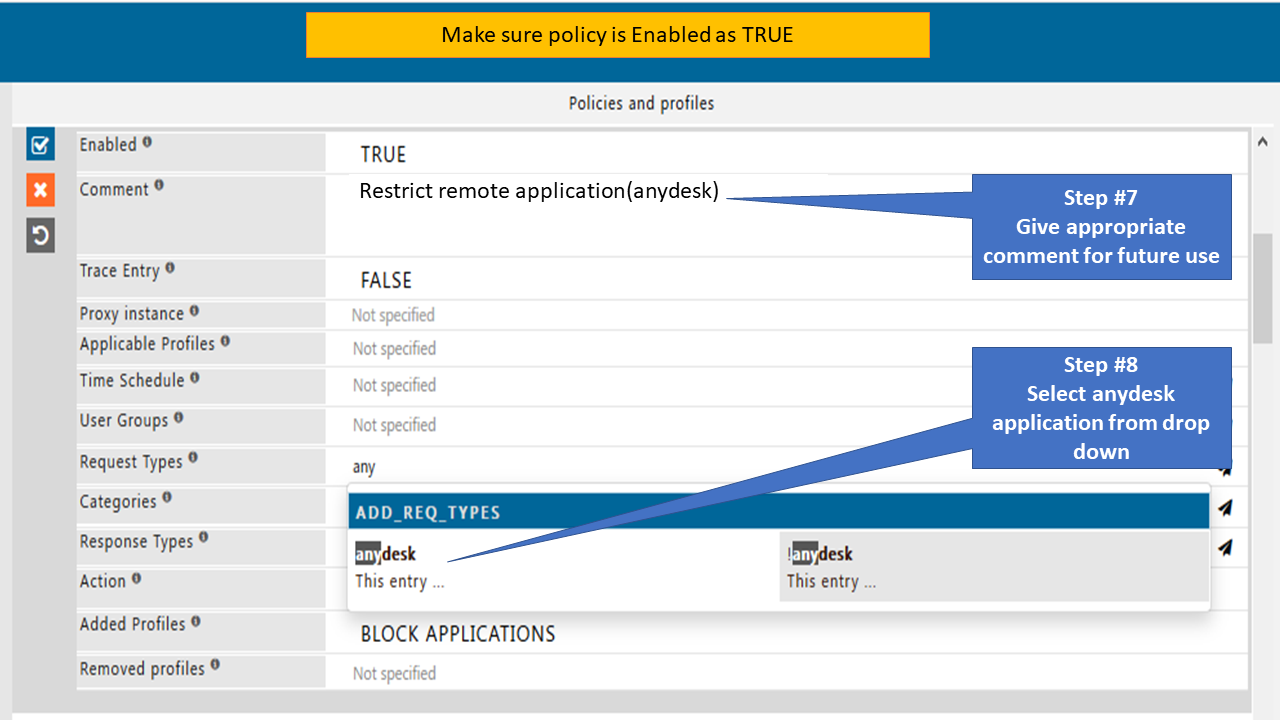This screenshot has height=720, width=1280.
Task: Click the save checkmark icon in left sidebar
Action: [40, 145]
